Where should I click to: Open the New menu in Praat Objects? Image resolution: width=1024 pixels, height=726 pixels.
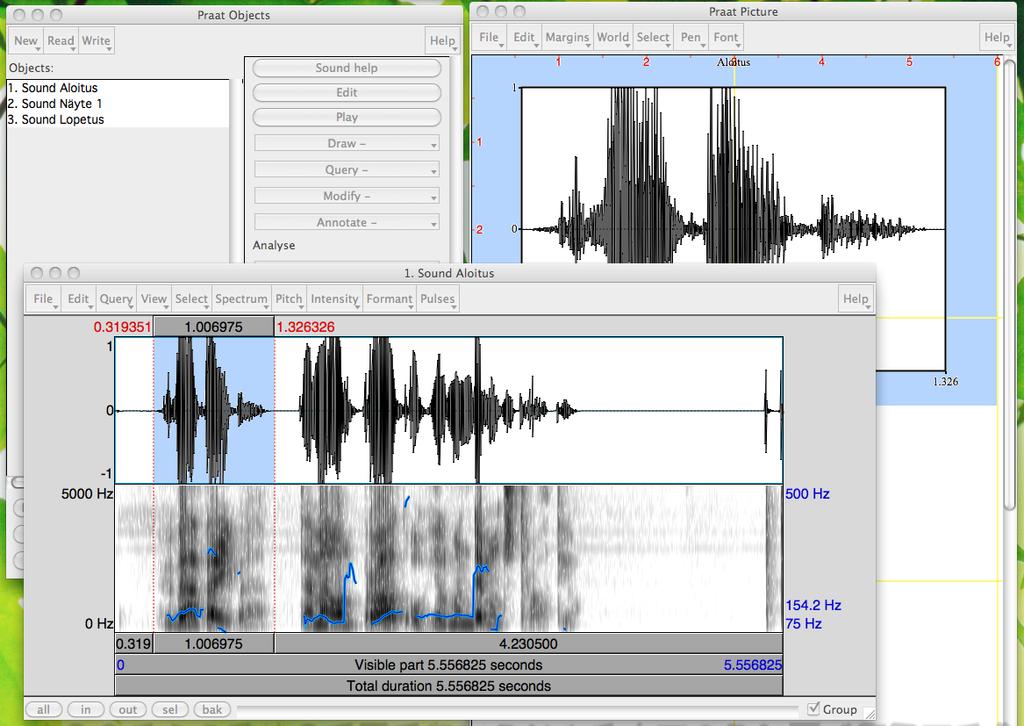pyautogui.click(x=26, y=40)
